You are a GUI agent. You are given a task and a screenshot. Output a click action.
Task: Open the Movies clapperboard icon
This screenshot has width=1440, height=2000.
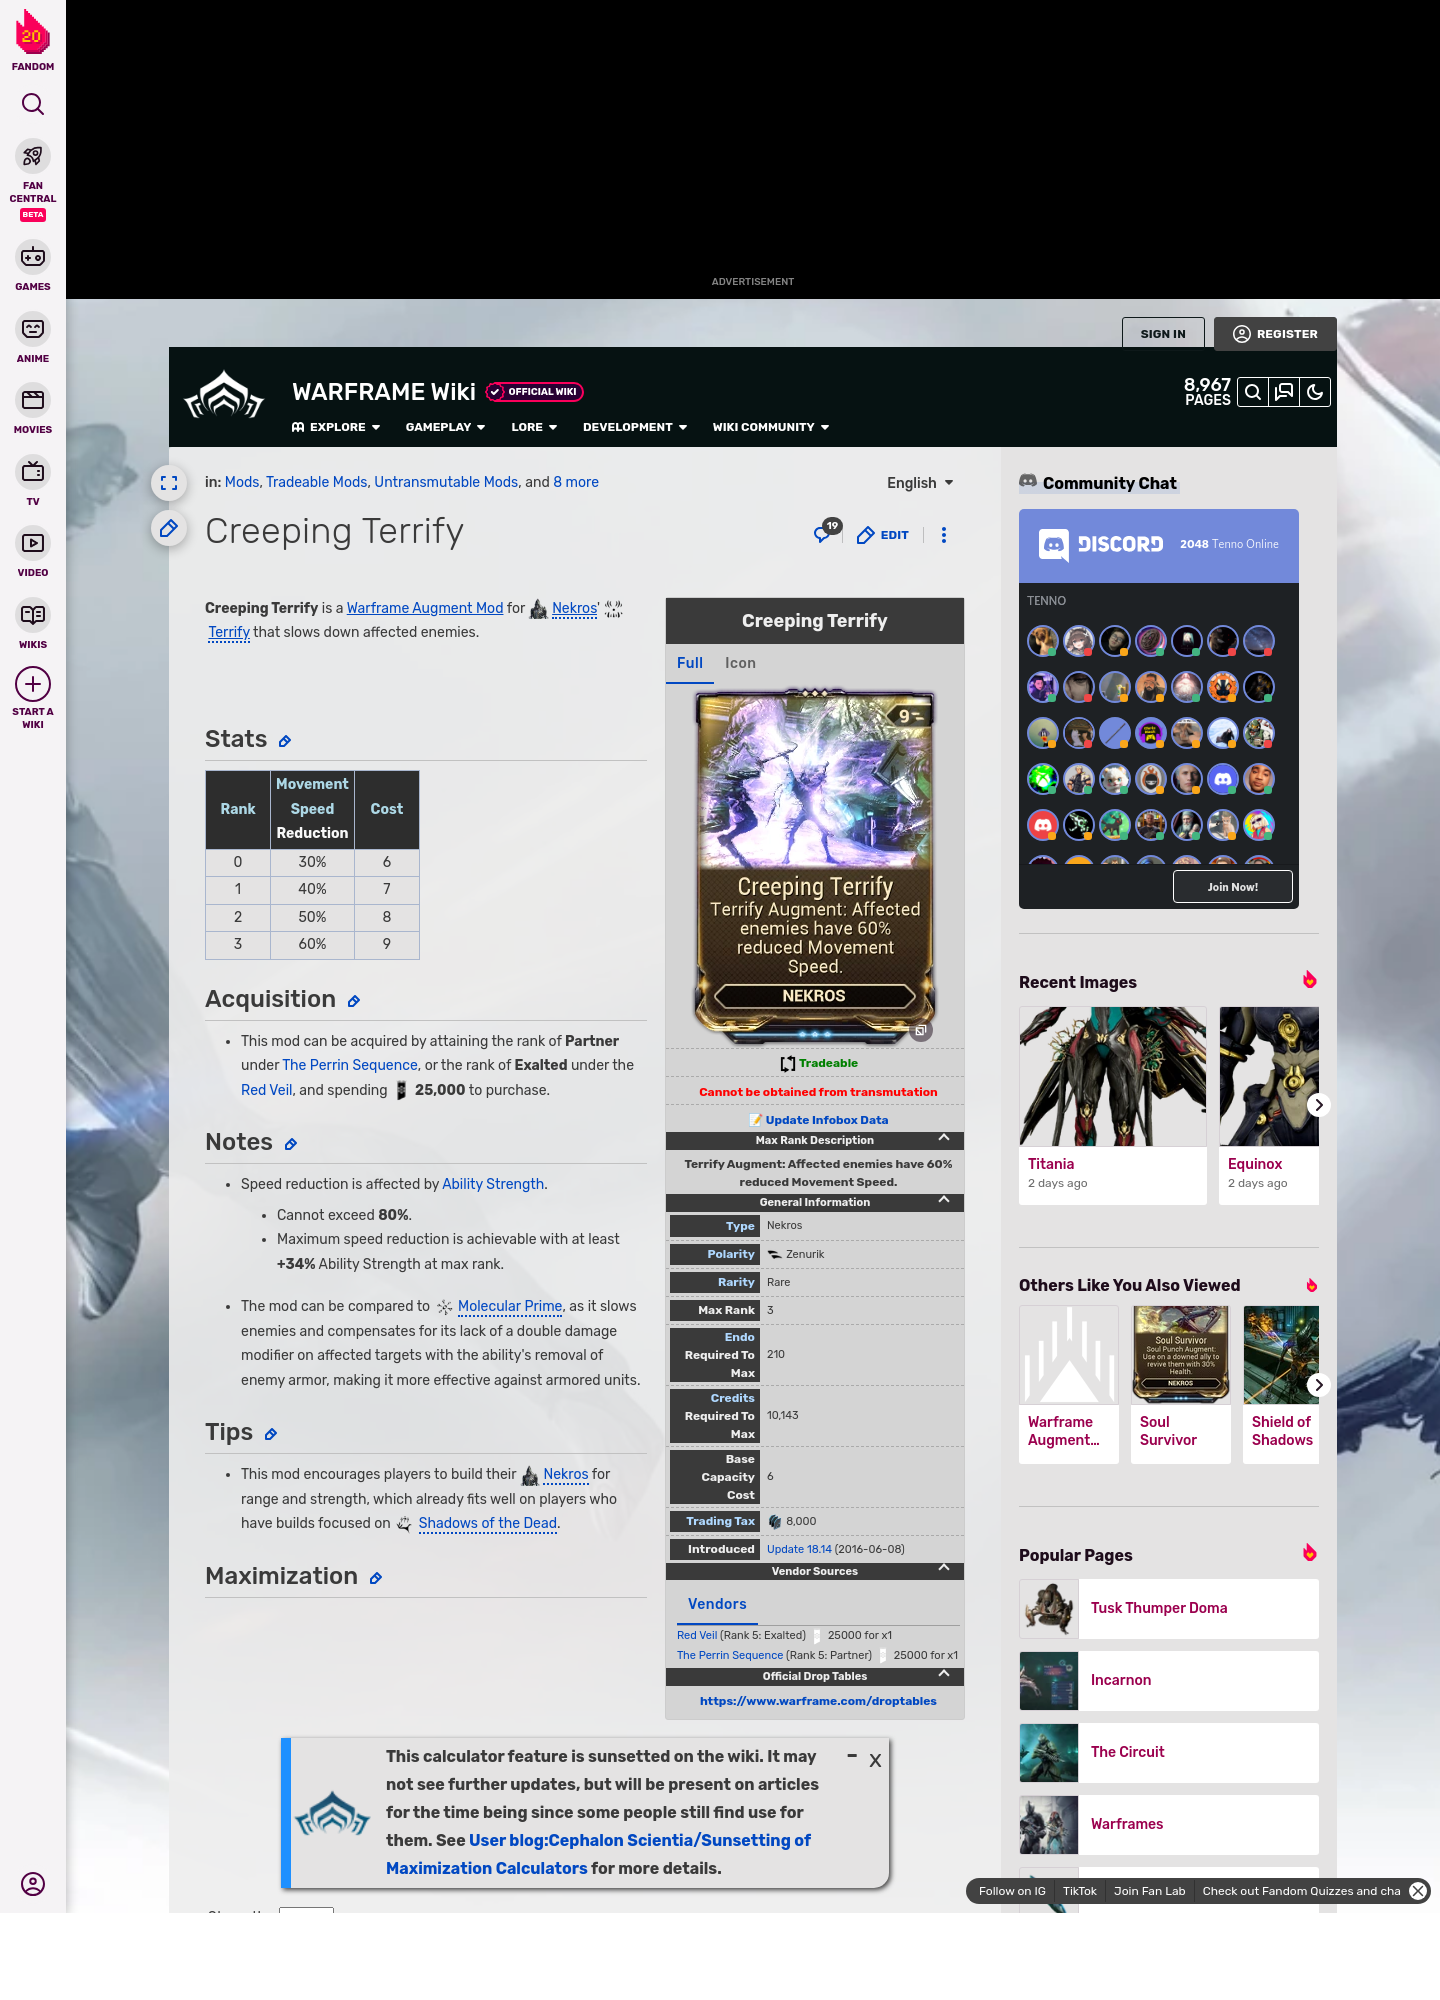pos(33,400)
